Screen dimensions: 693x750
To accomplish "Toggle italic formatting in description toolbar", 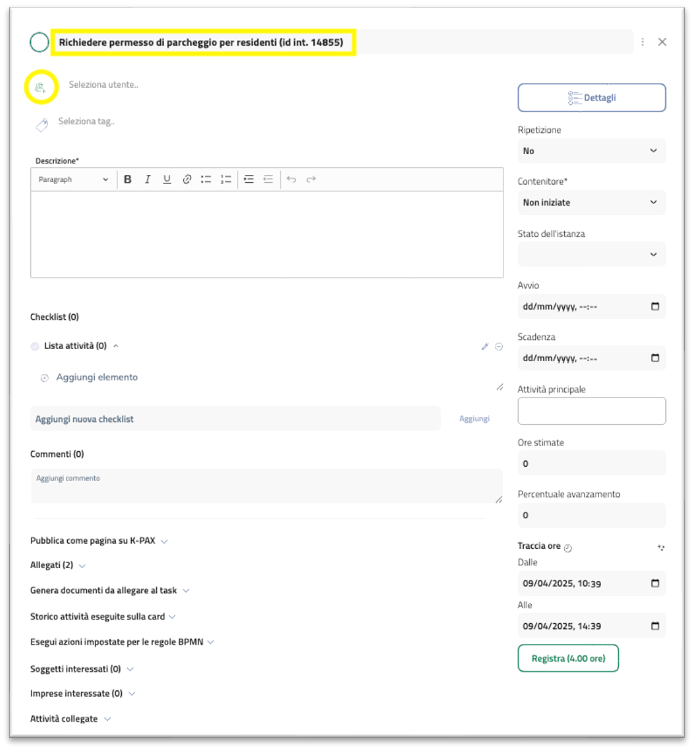I will coord(147,180).
